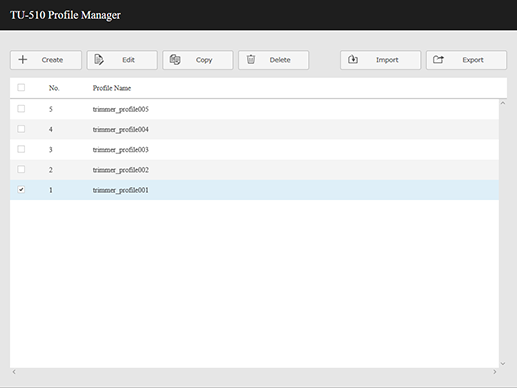Click the horizontal scroll left arrow
Screen dimensions: 517x388
click(x=14, y=372)
